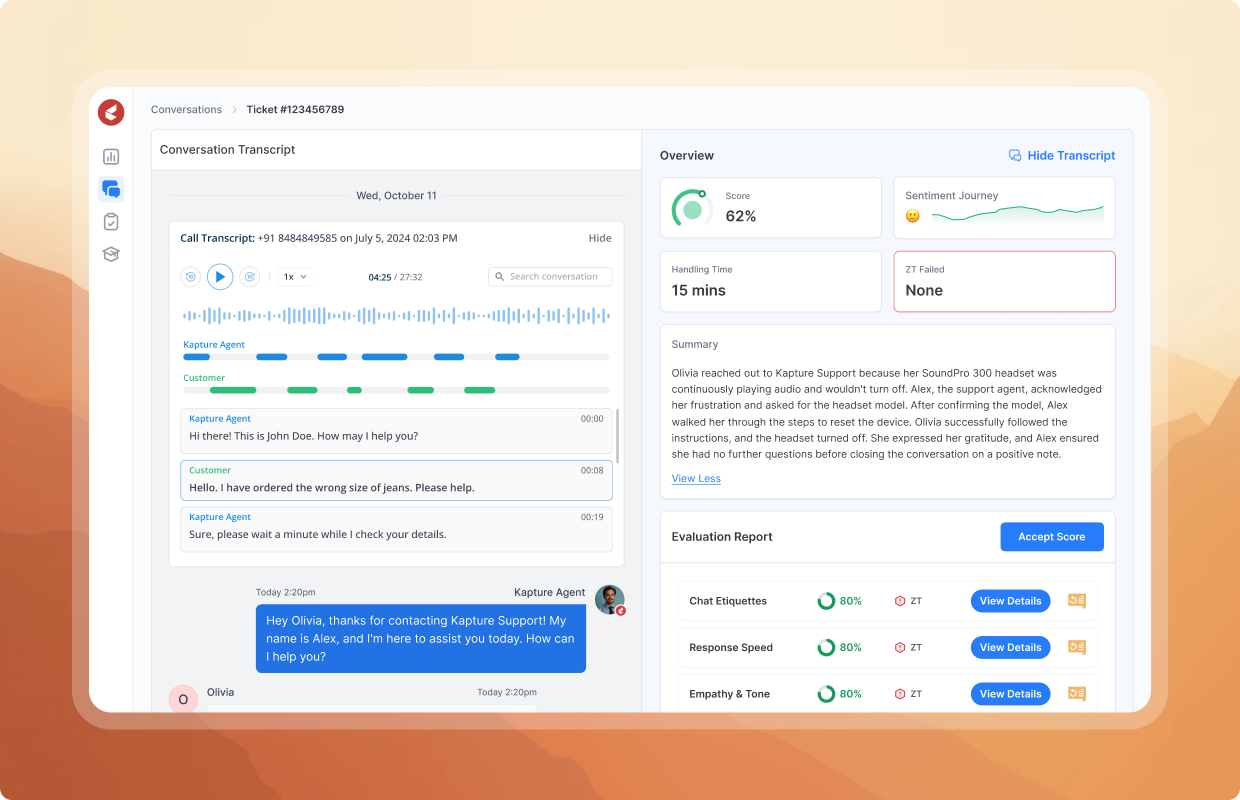
Task: Seek within the audio waveform
Action: [396, 316]
